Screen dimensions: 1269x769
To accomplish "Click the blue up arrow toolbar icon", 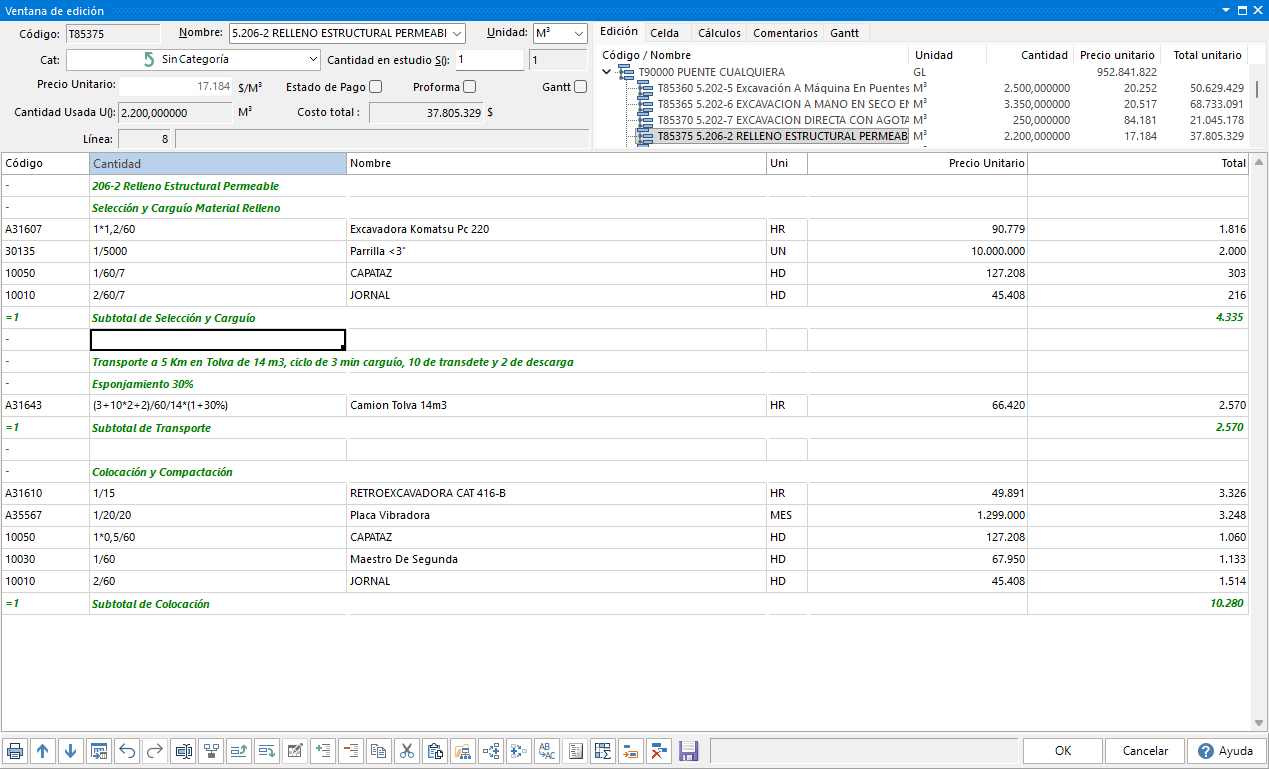I will pyautogui.click(x=43, y=751).
